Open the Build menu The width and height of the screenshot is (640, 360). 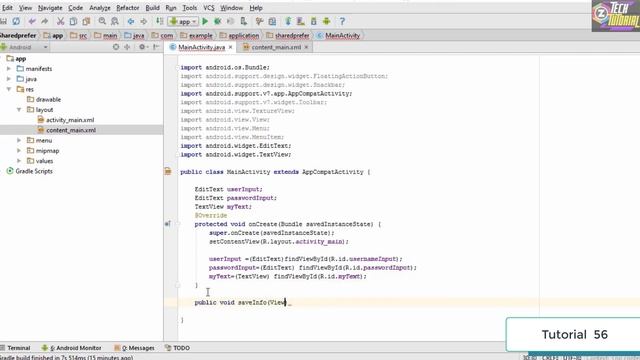point(152,8)
